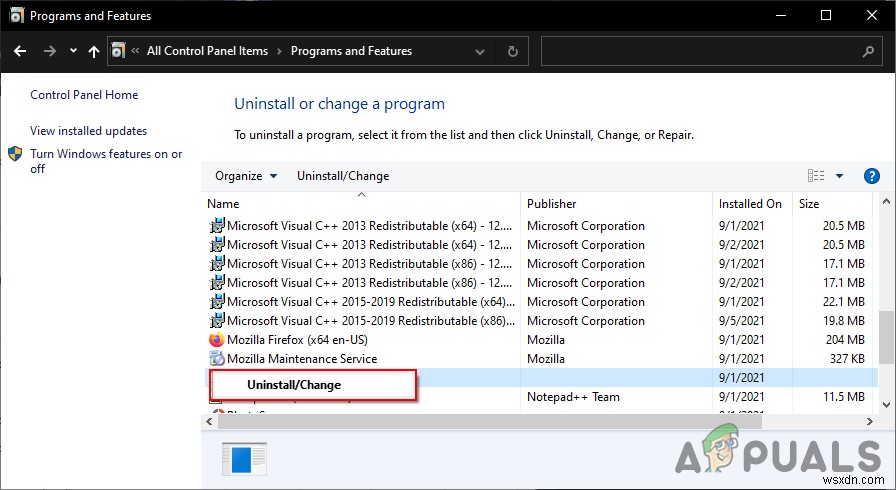Screen dimensions: 896x490
Task: Open the Recent locations dropdown
Action: coord(73,51)
